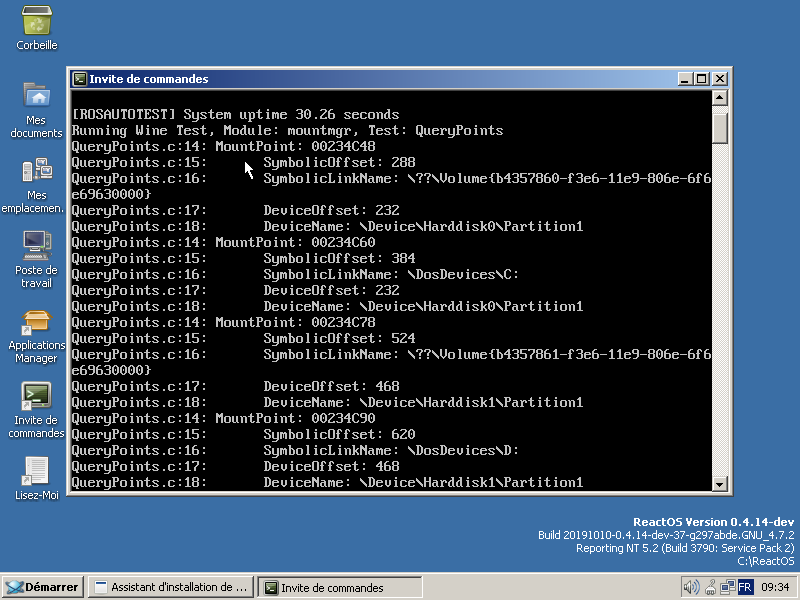Click 'MountPoint: 00234C78' text
Viewport: 800px width, 600px height.
click(295, 322)
